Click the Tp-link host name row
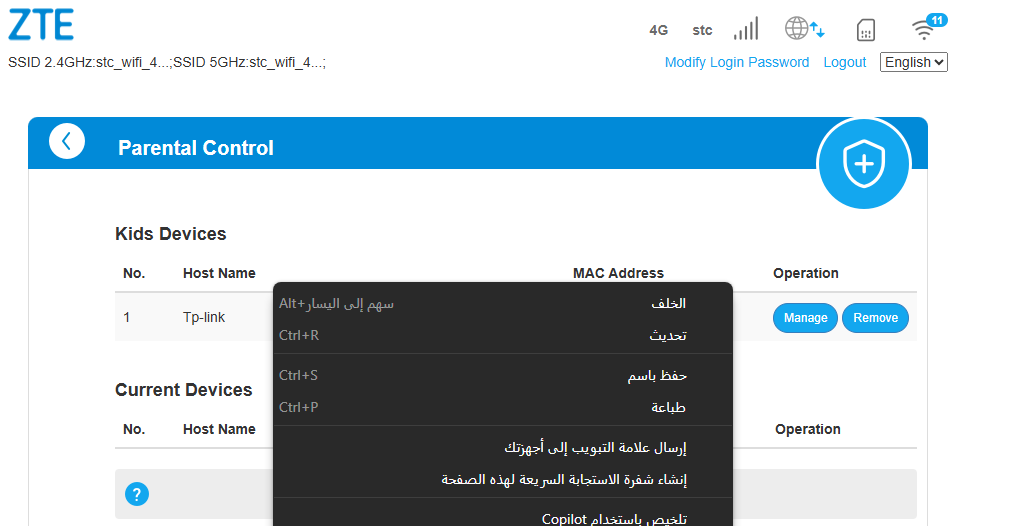This screenshot has height=526, width=1012. tap(204, 318)
